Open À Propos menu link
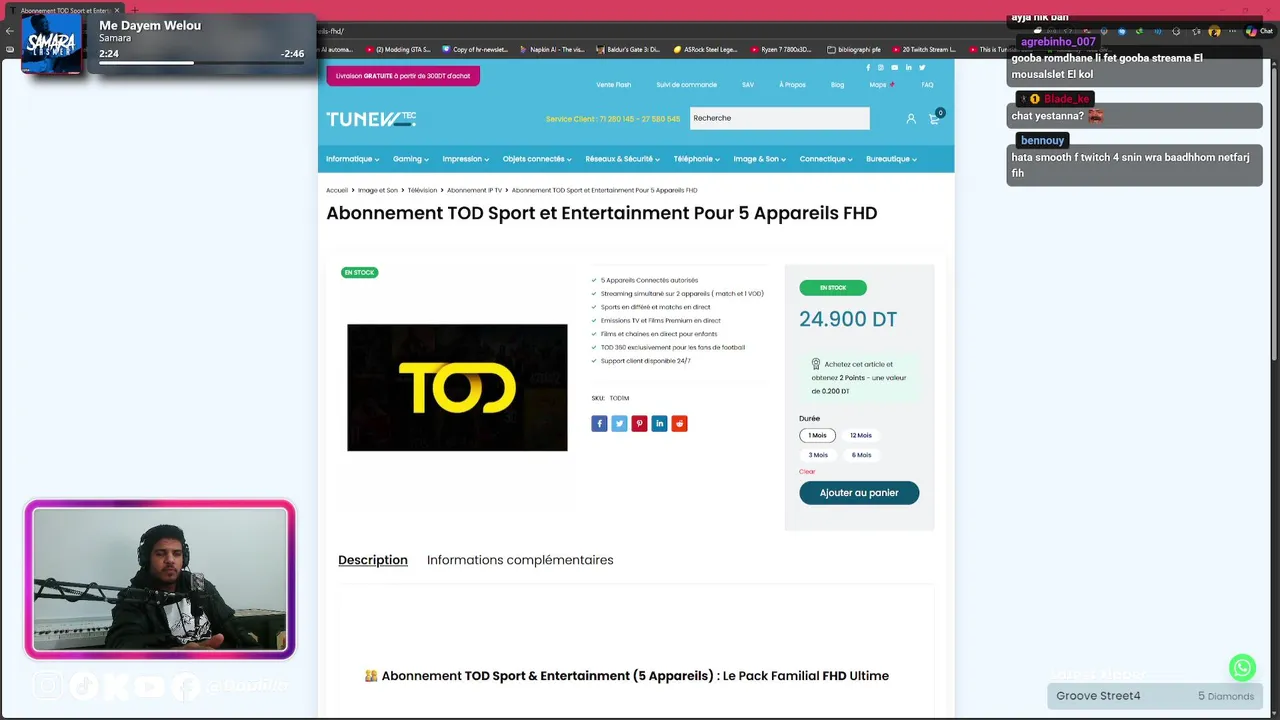The image size is (1280, 720). (x=793, y=85)
